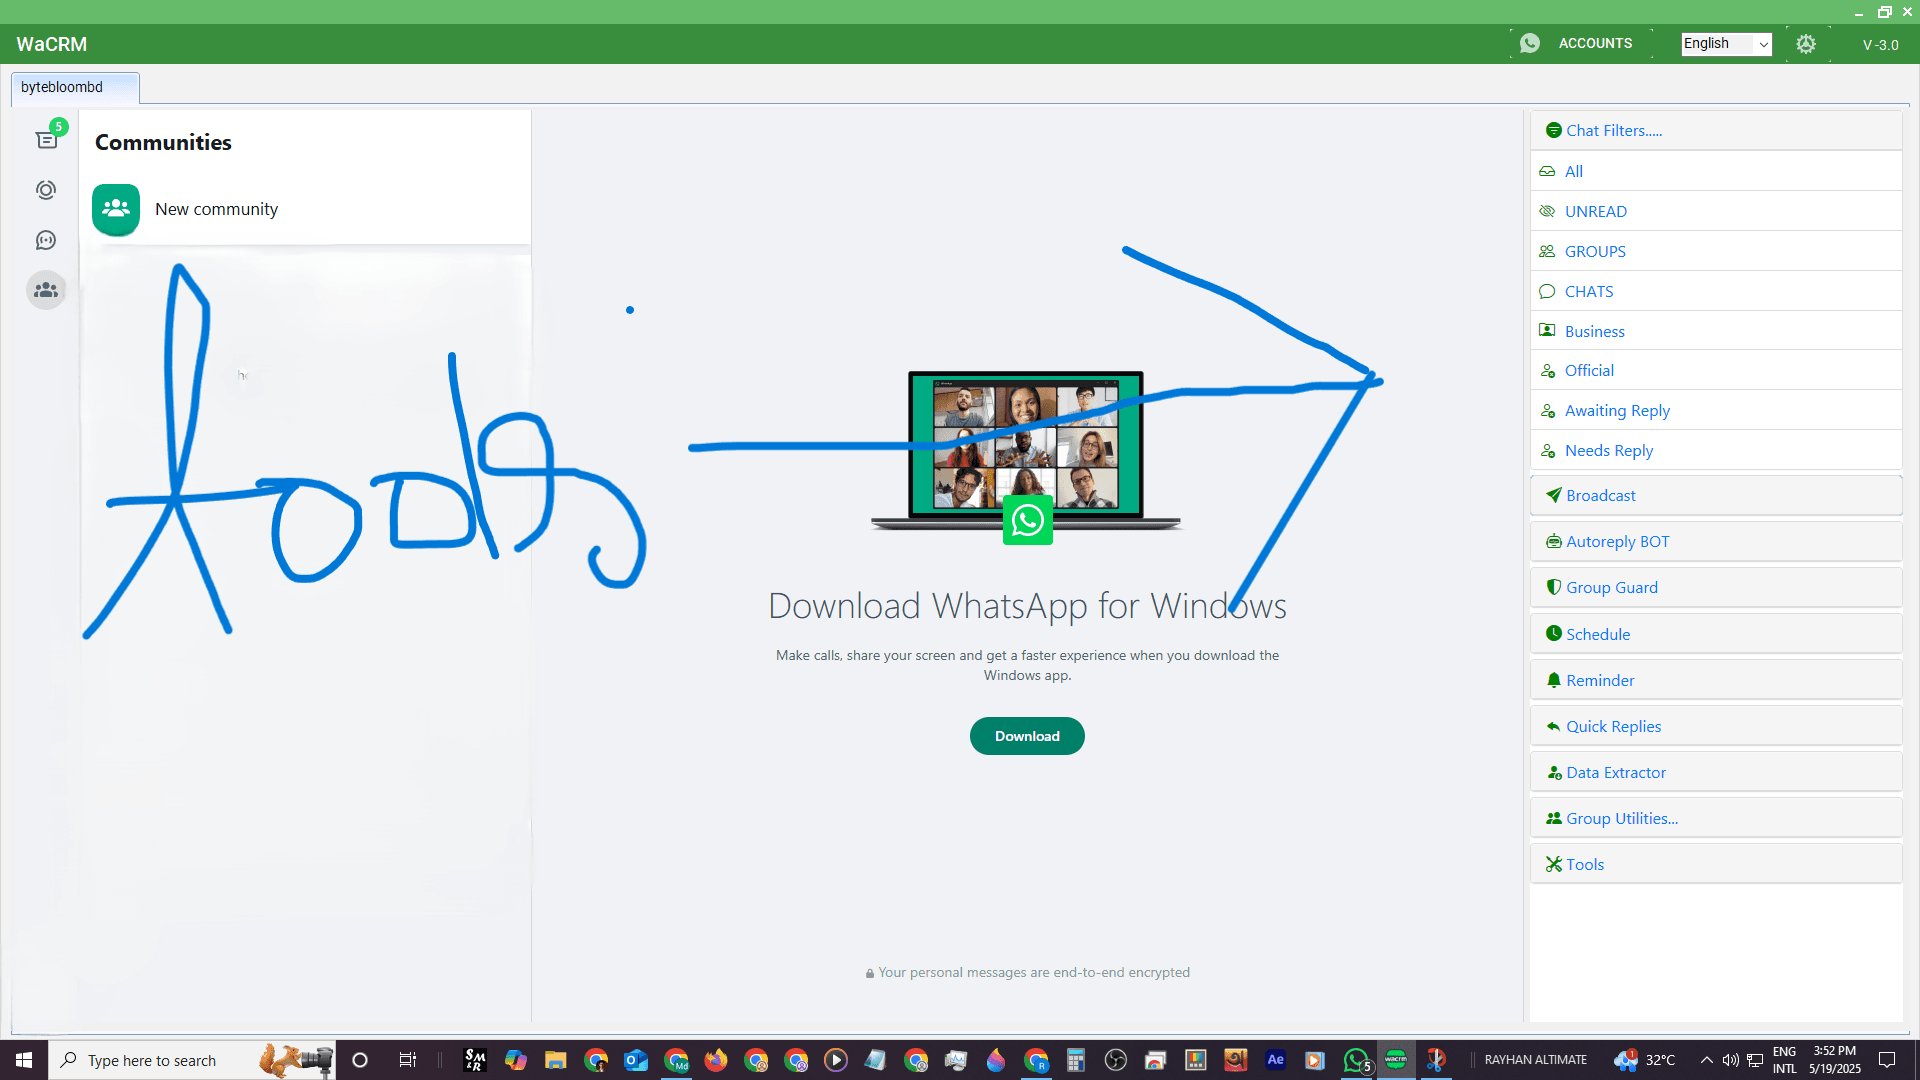Expand the Quick Replies section
1920x1080 pixels.
point(1716,726)
